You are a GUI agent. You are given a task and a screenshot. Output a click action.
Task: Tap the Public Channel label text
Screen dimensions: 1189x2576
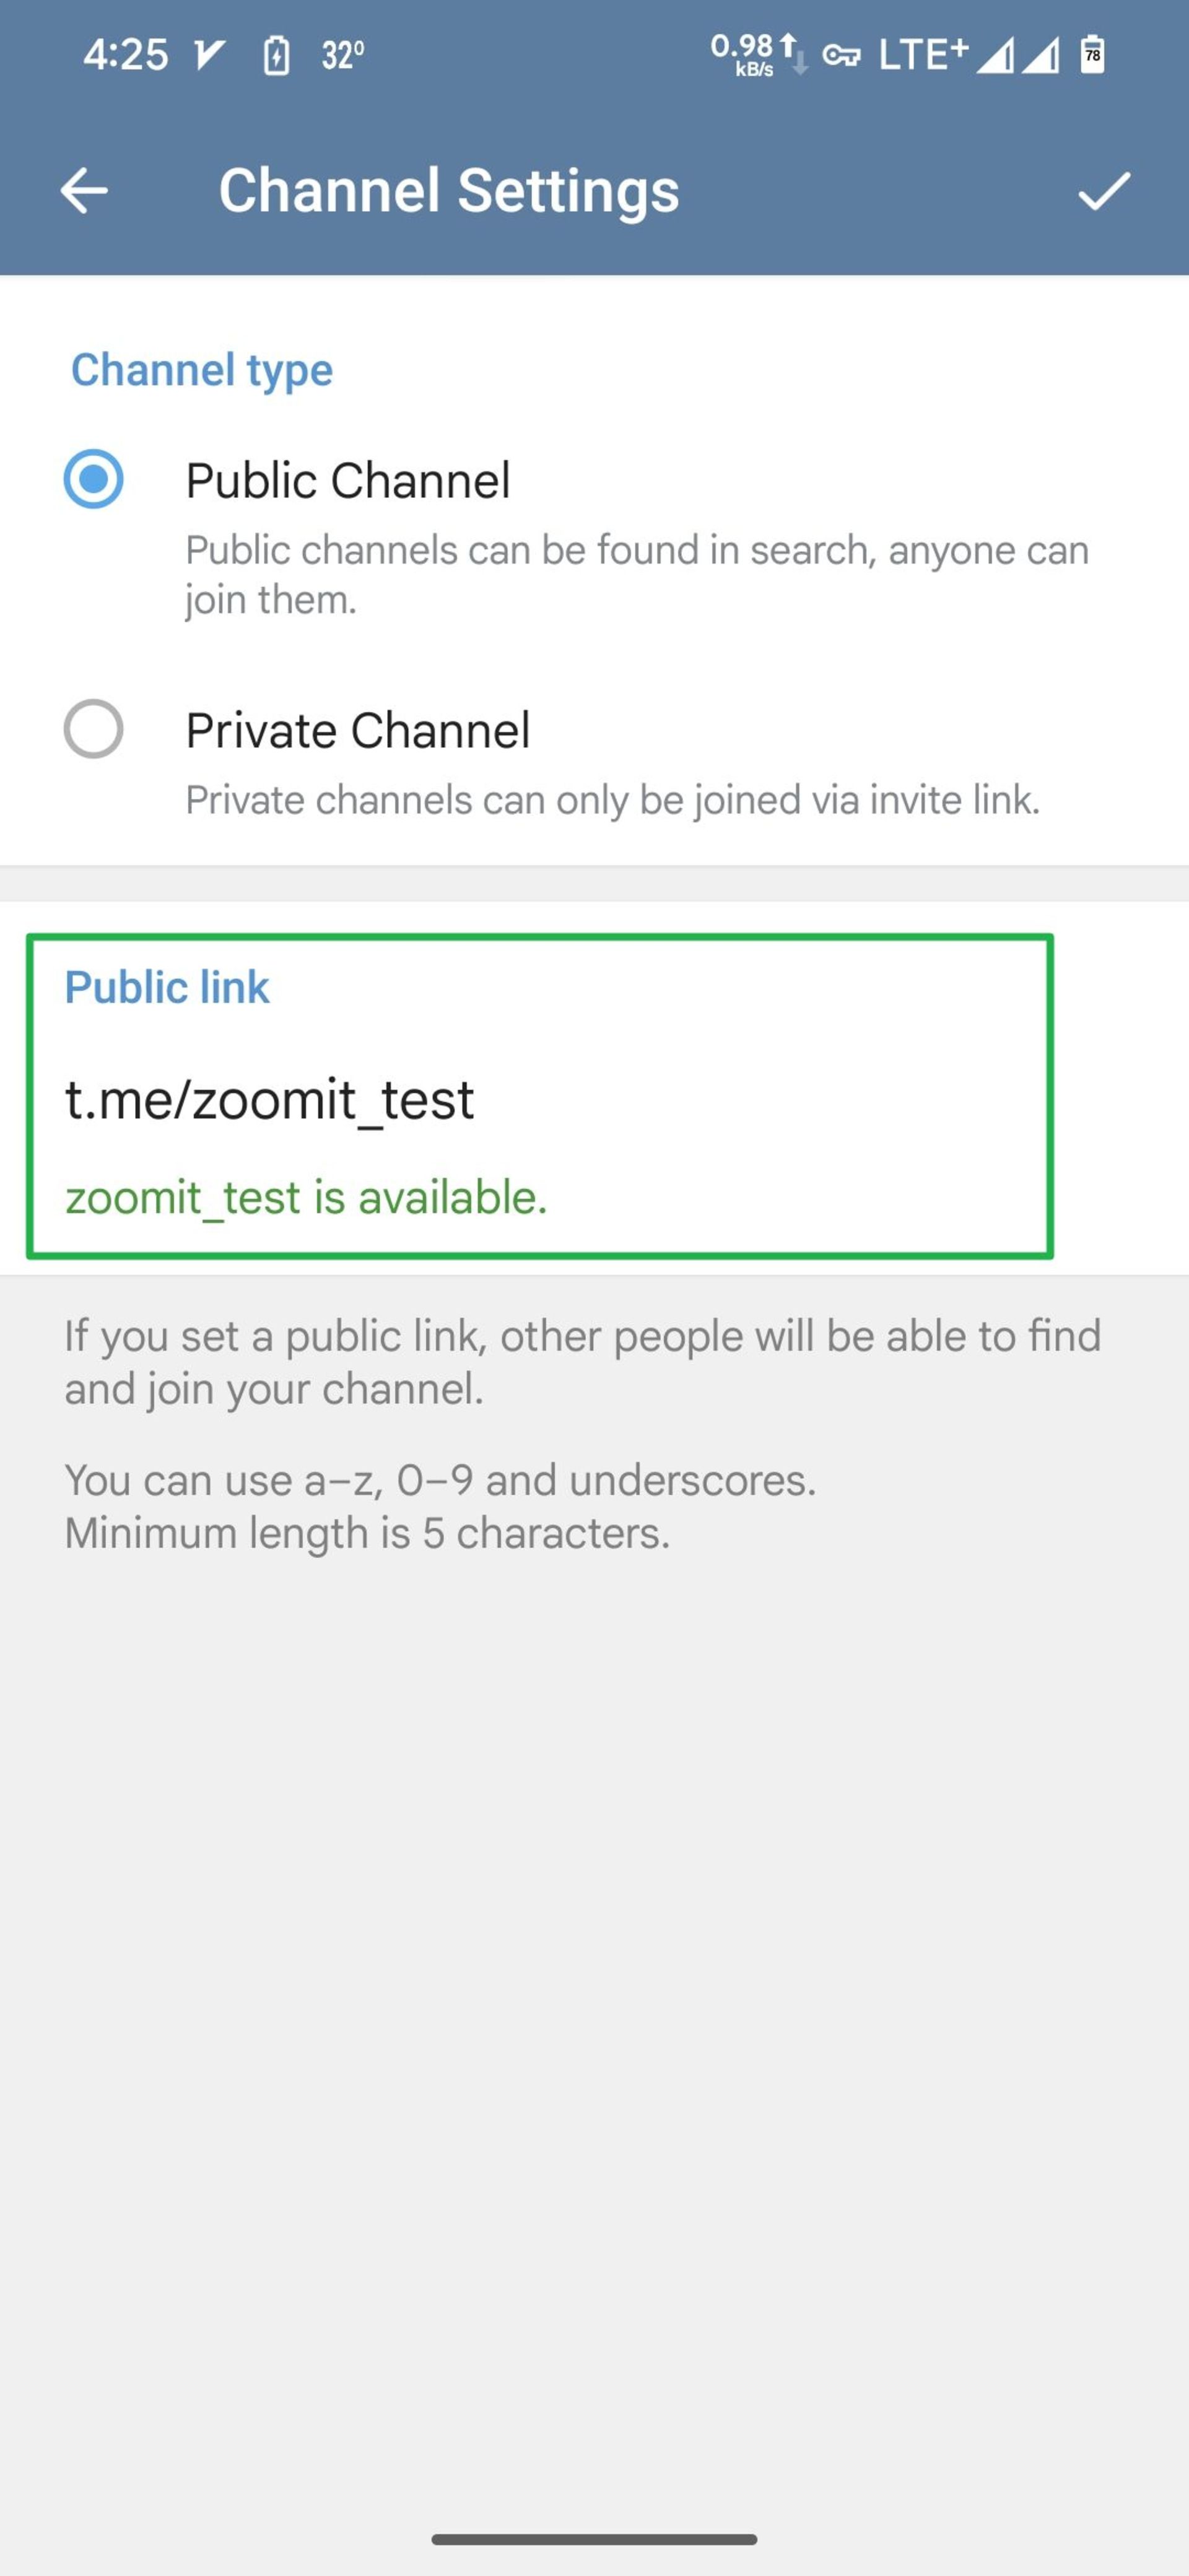(347, 480)
